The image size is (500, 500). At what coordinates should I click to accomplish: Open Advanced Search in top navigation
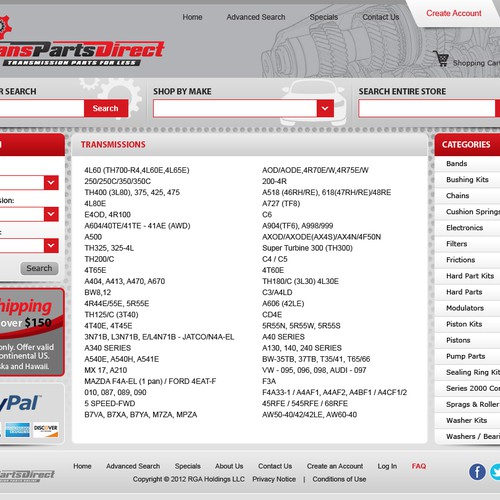point(256,17)
